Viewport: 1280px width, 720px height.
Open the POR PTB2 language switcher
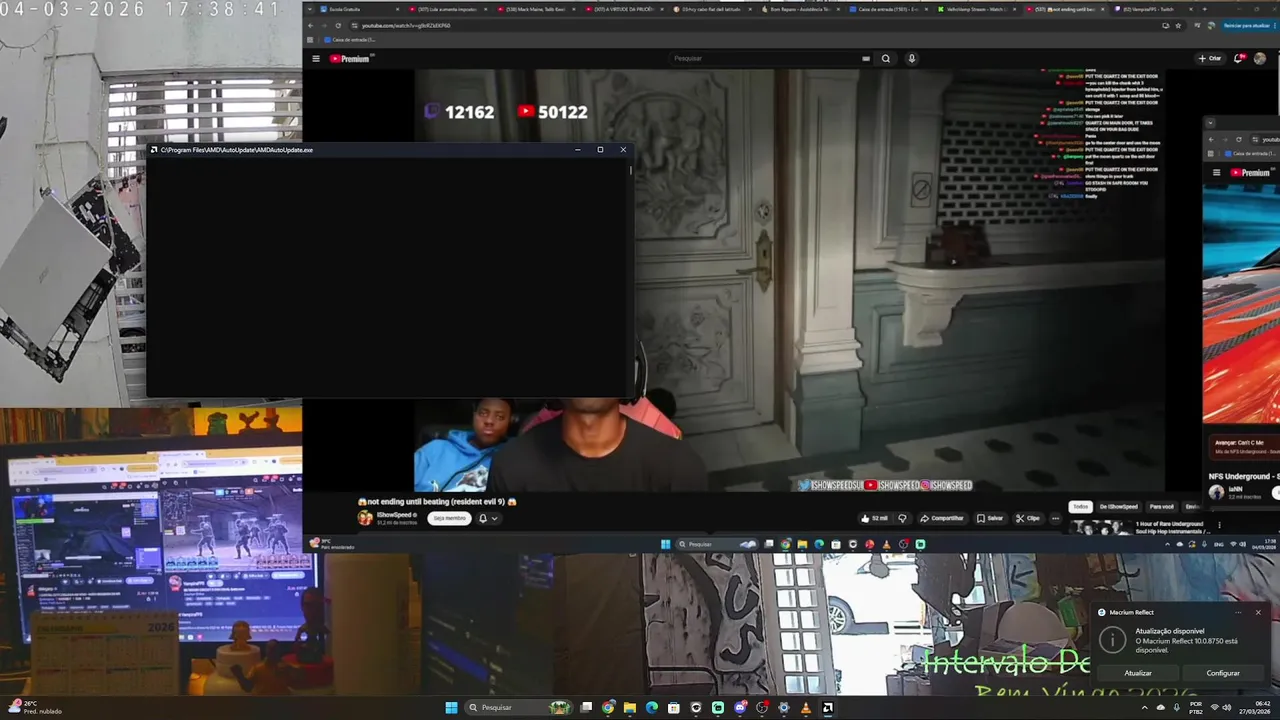pos(1196,707)
